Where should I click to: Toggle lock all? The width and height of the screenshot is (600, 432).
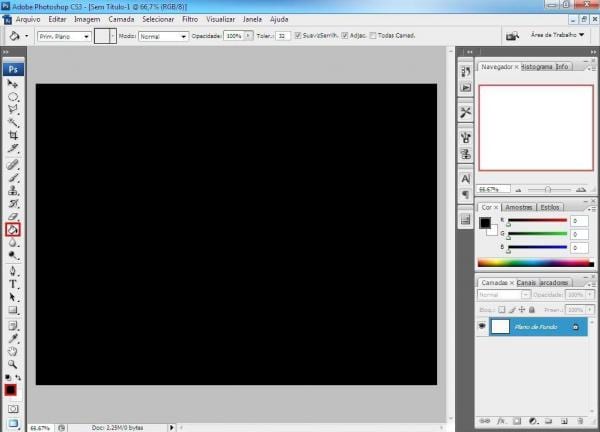[532, 310]
